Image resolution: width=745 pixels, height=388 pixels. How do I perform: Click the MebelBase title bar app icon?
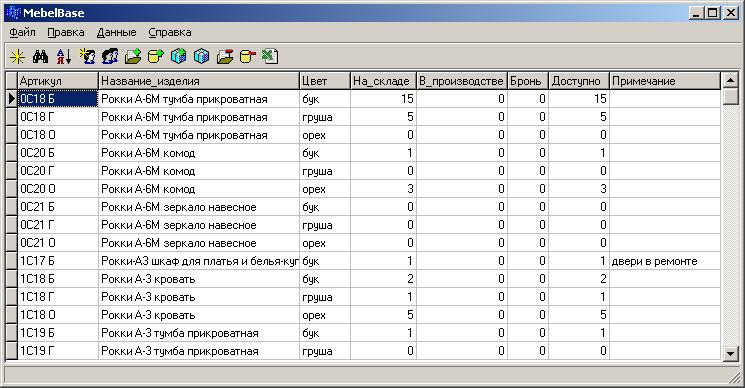click(x=13, y=13)
